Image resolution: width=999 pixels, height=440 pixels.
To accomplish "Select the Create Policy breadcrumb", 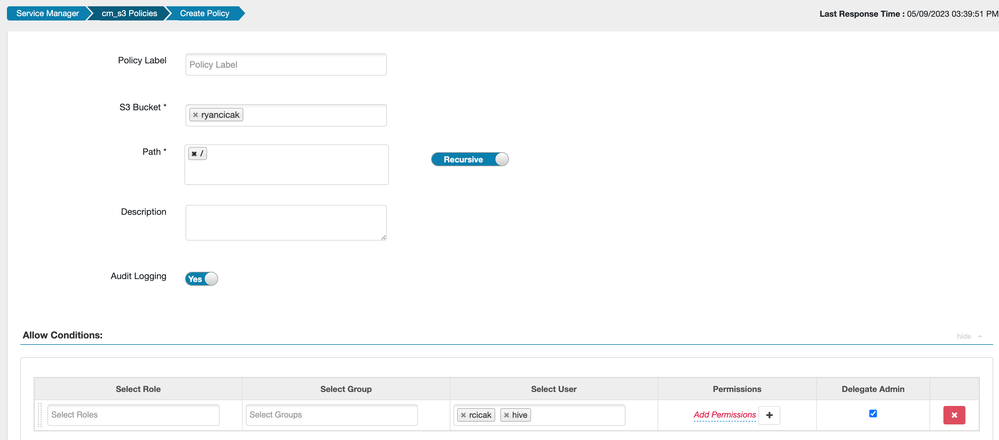I will pyautogui.click(x=205, y=13).
